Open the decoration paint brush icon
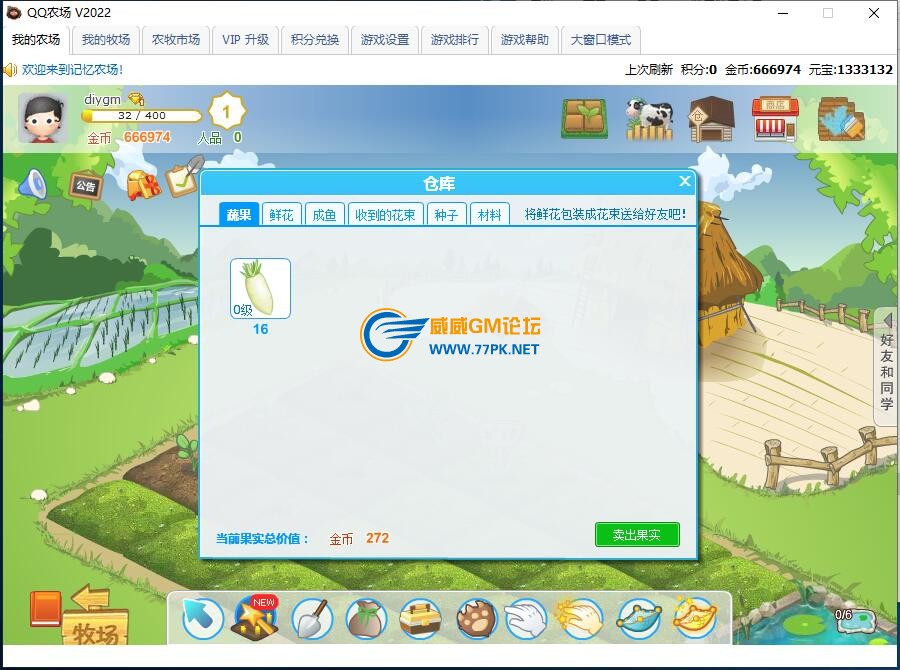Viewport: 900px width, 670px height. [840, 119]
